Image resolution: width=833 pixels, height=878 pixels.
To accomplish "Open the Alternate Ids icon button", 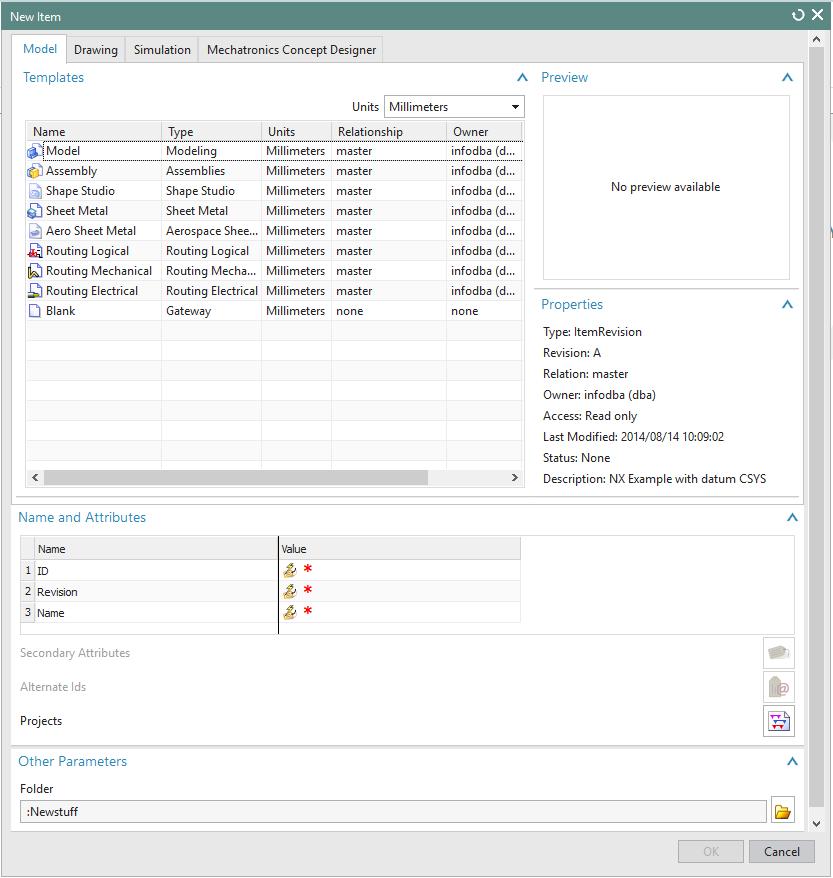I will click(779, 687).
